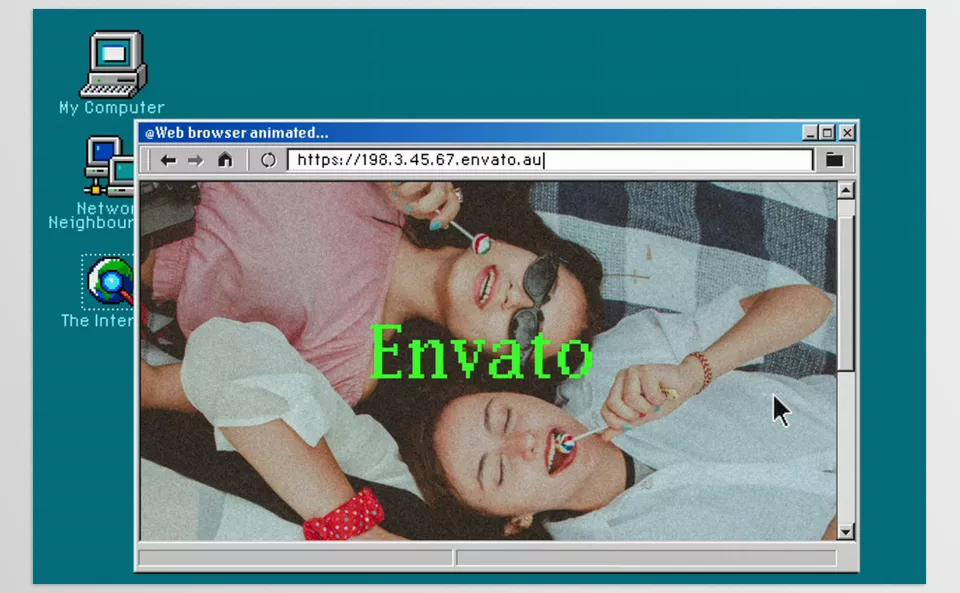
Task: Go to the browser home page icon
Action: point(225,160)
